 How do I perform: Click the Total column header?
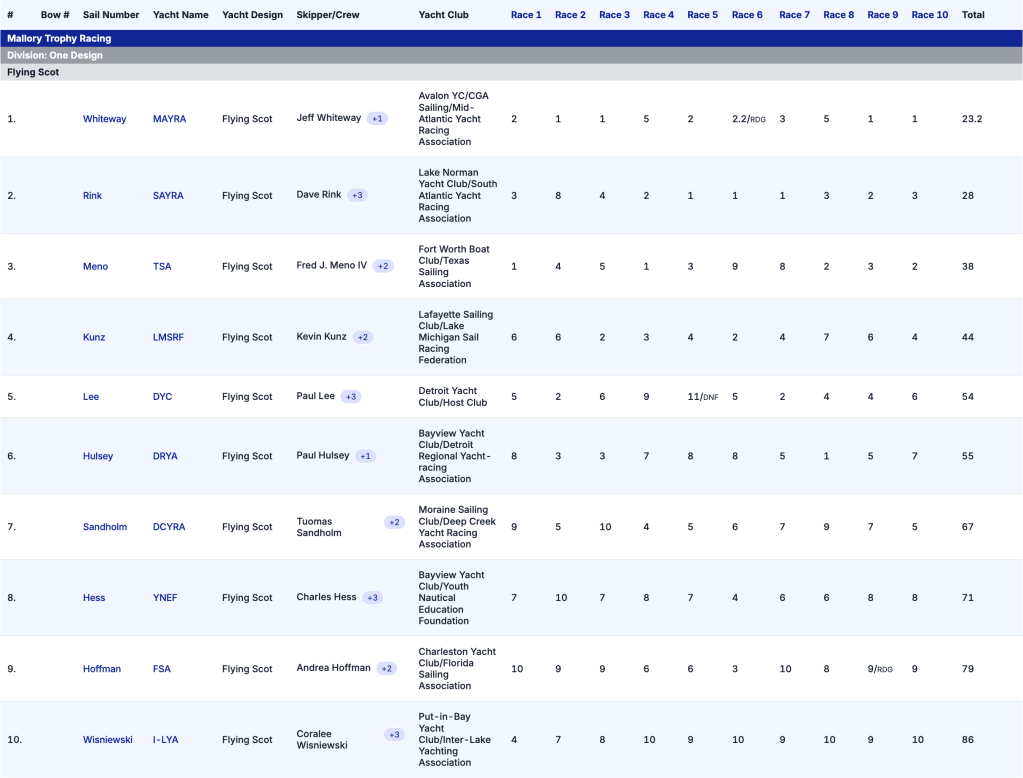pos(972,15)
